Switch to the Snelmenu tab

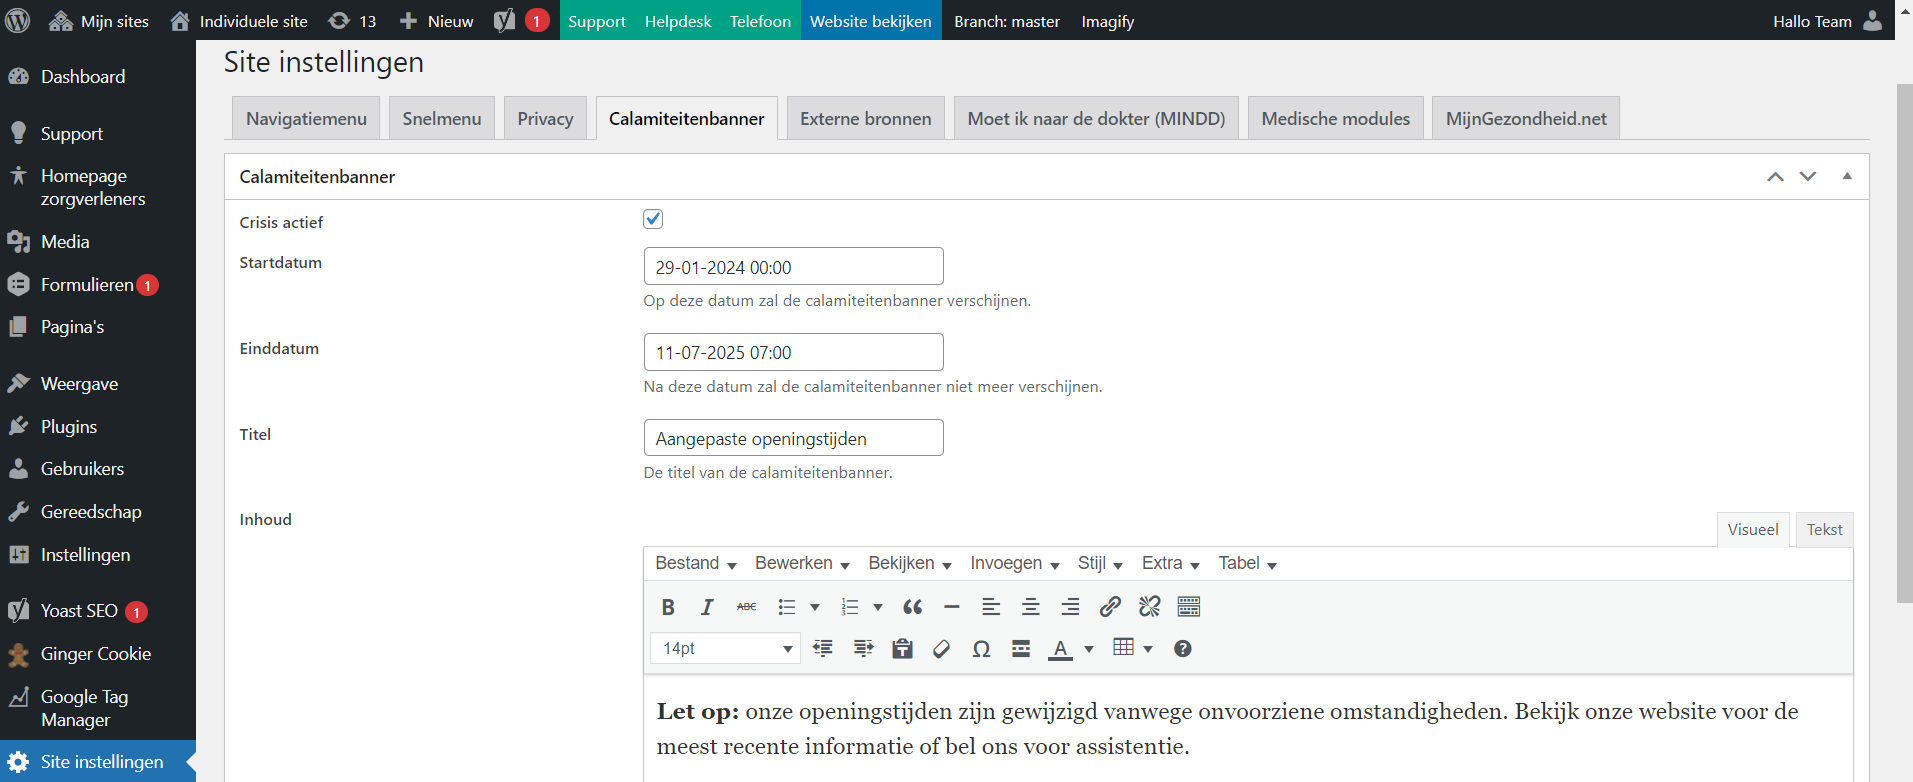point(442,118)
